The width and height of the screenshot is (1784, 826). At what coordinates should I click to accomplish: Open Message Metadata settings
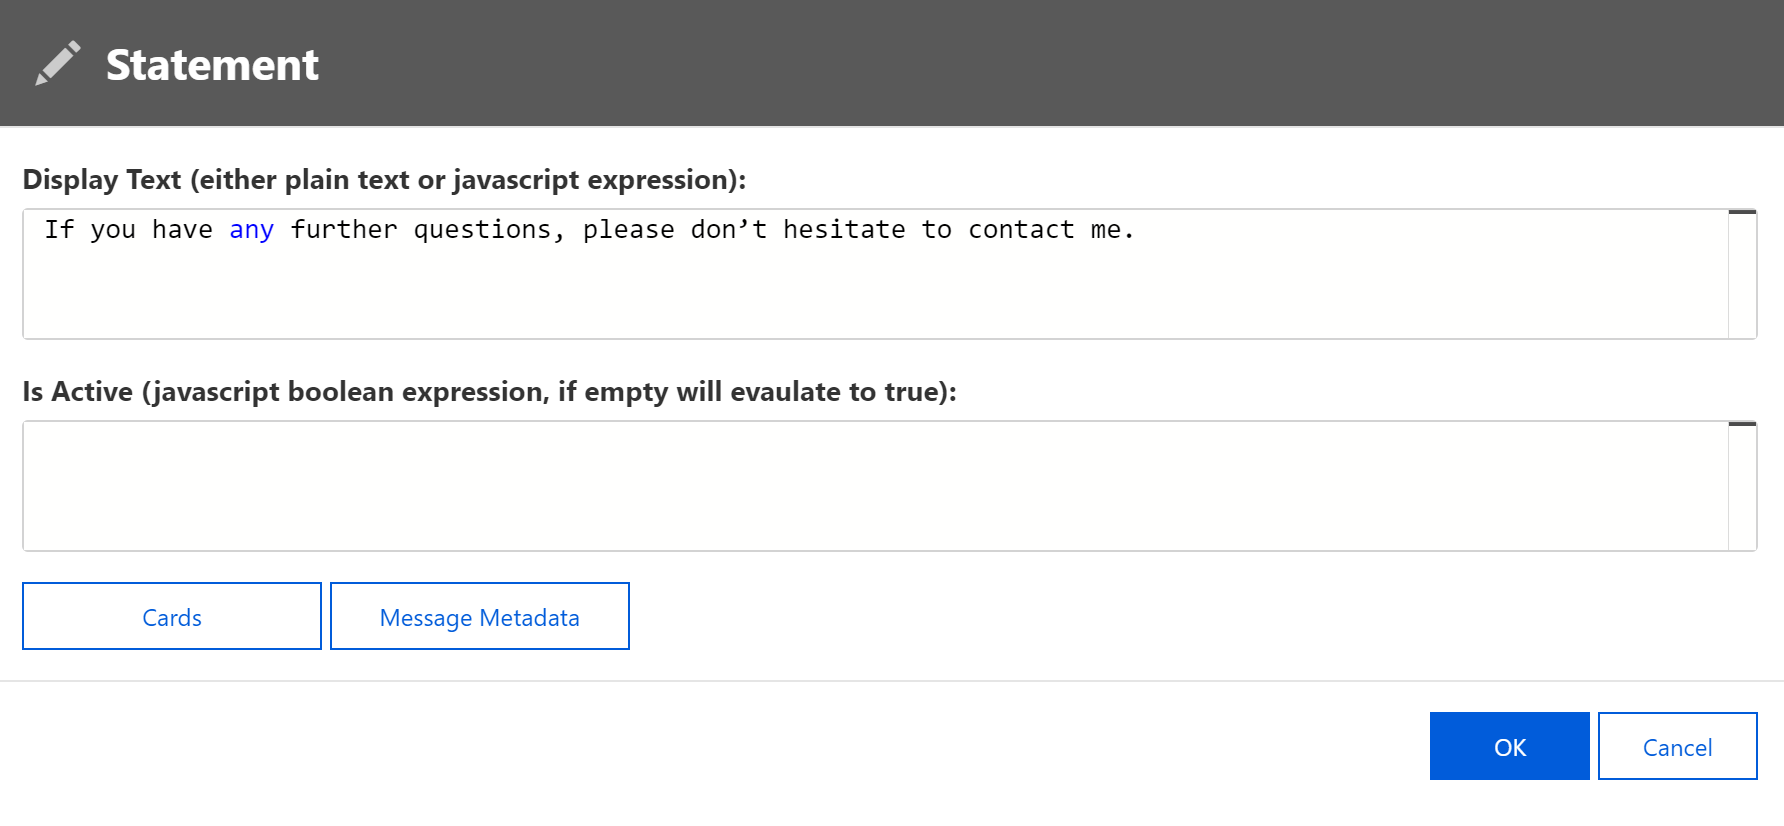click(x=480, y=616)
